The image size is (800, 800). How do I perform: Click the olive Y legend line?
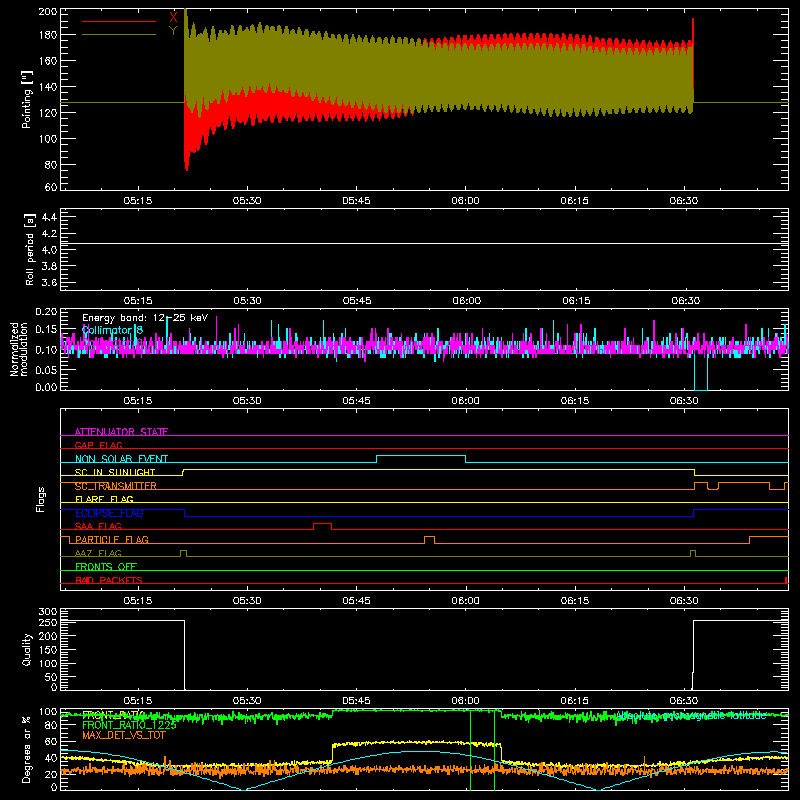click(x=119, y=35)
